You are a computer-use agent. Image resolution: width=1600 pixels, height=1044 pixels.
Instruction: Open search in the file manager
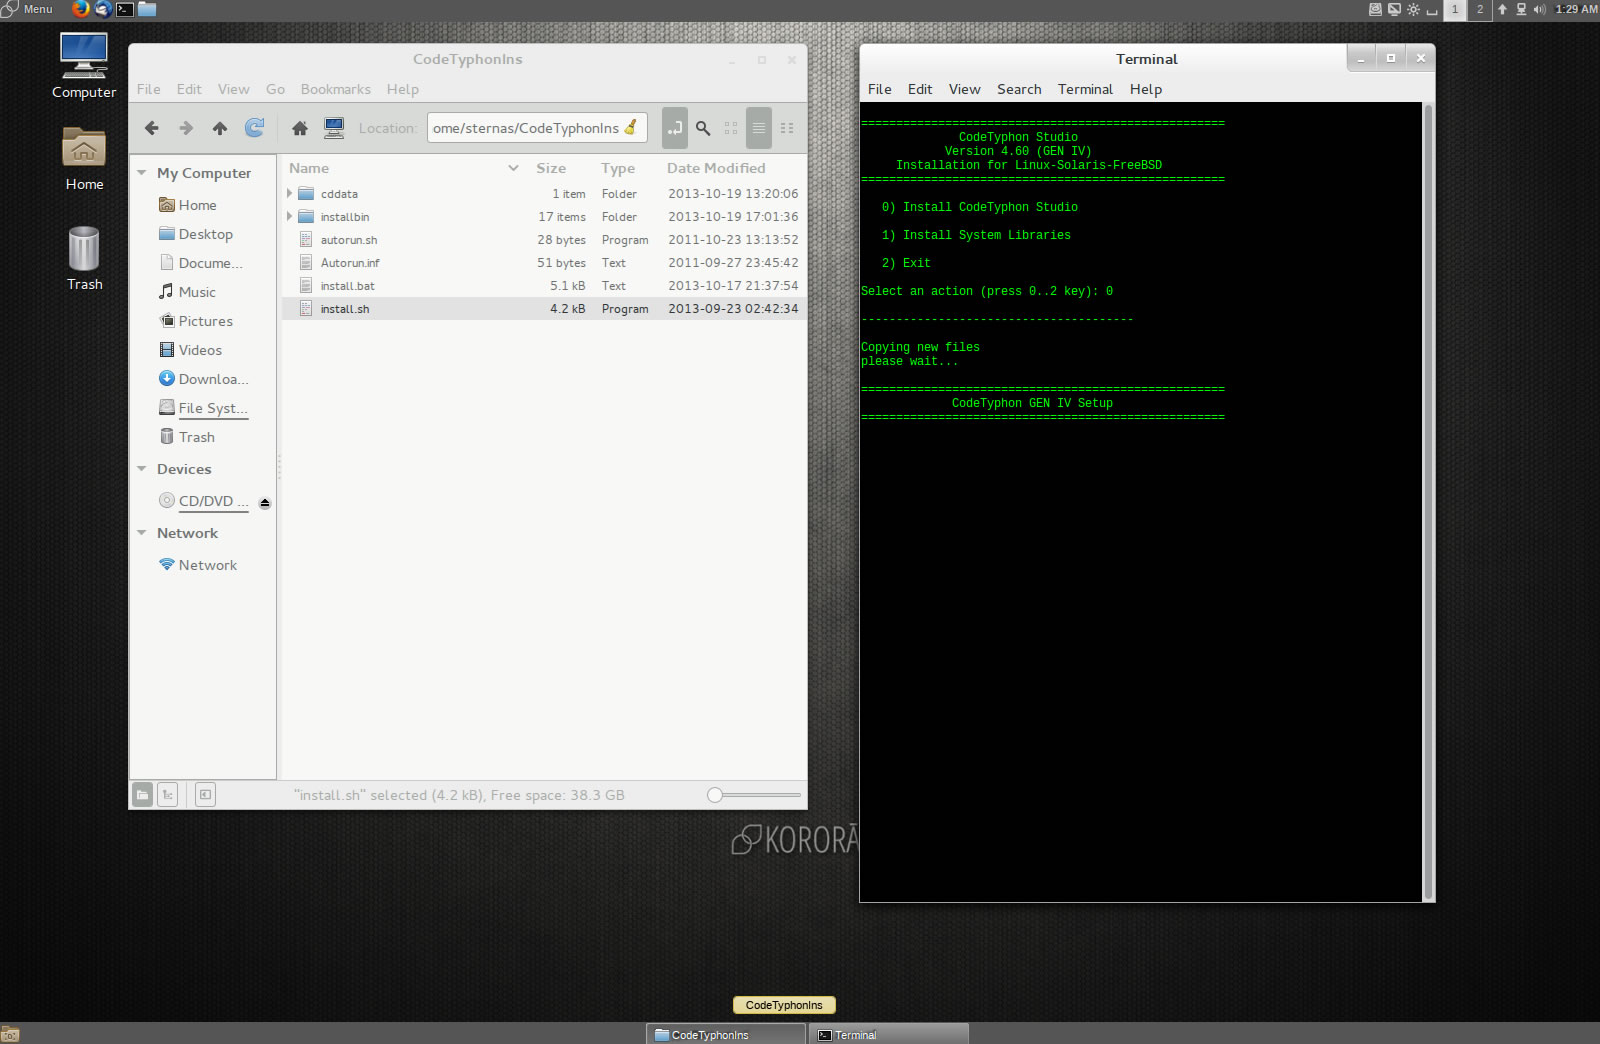(x=703, y=128)
